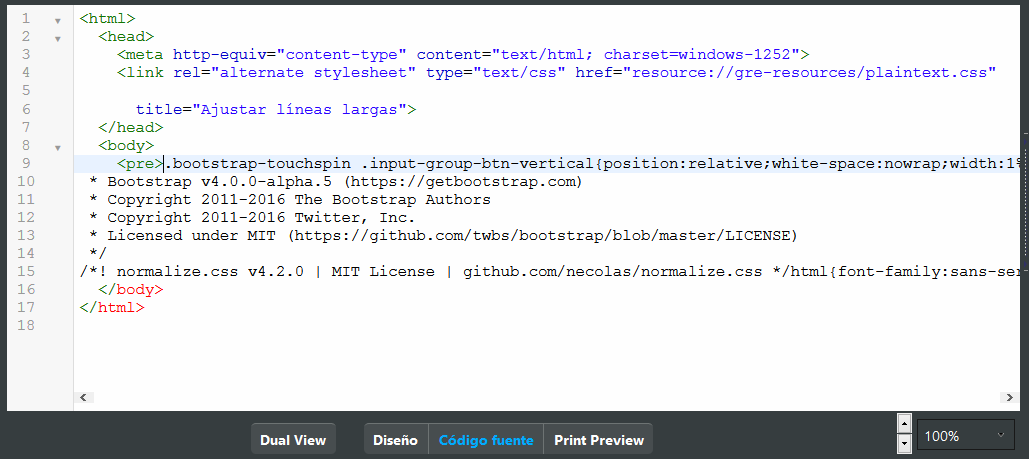Viewport: 1029px width, 459px height.
Task: Click the meta http-equiv line
Action: tap(463, 55)
